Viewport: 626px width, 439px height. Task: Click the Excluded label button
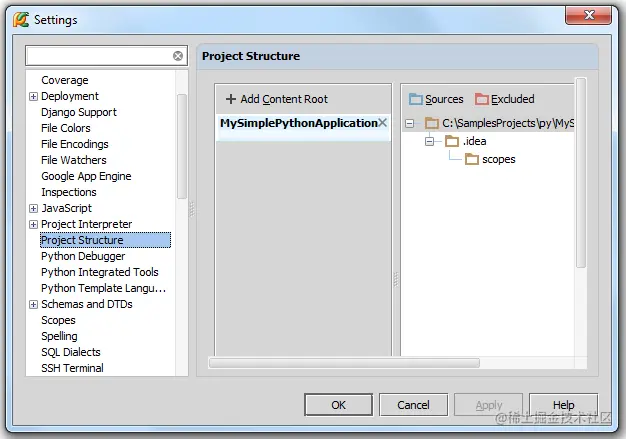click(513, 99)
